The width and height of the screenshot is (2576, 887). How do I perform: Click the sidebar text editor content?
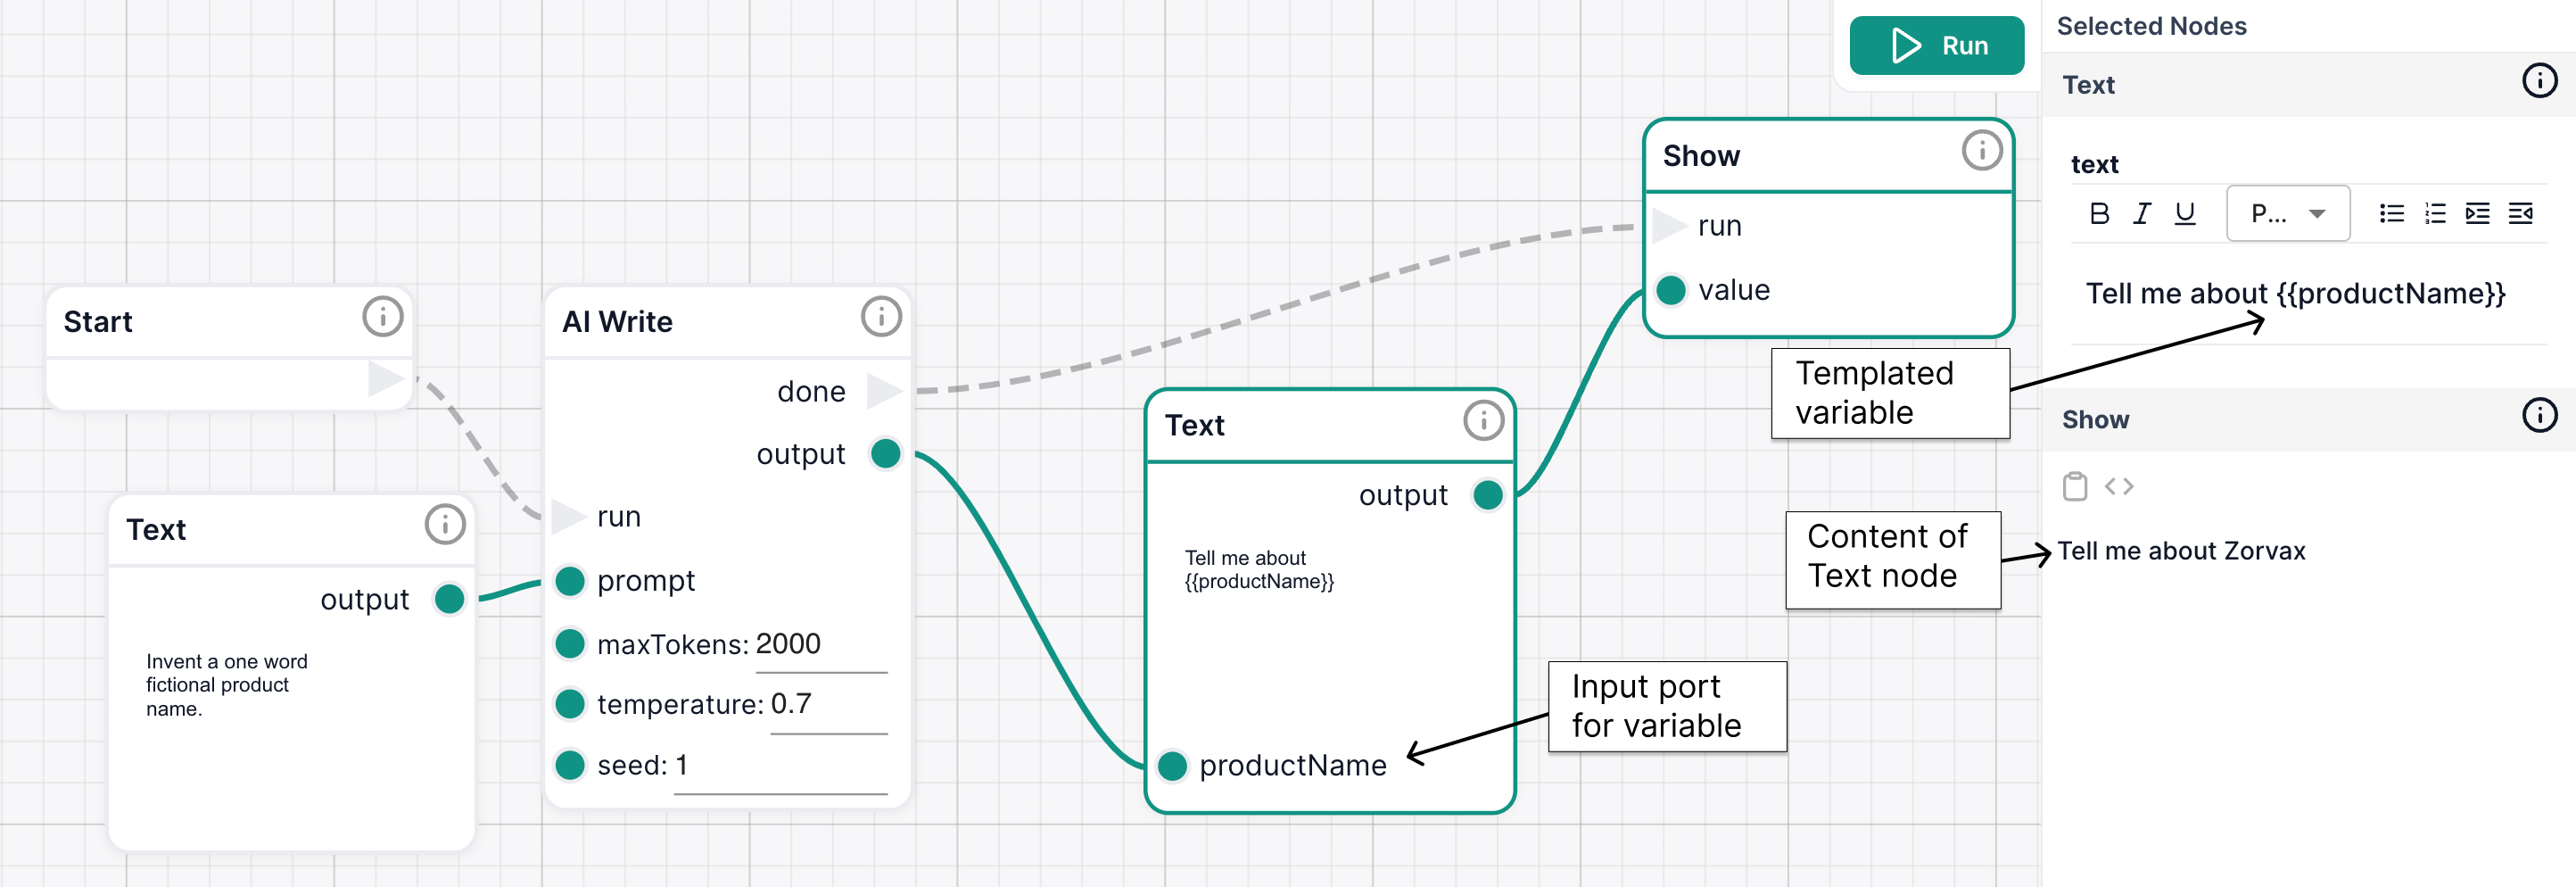coord(2295,293)
